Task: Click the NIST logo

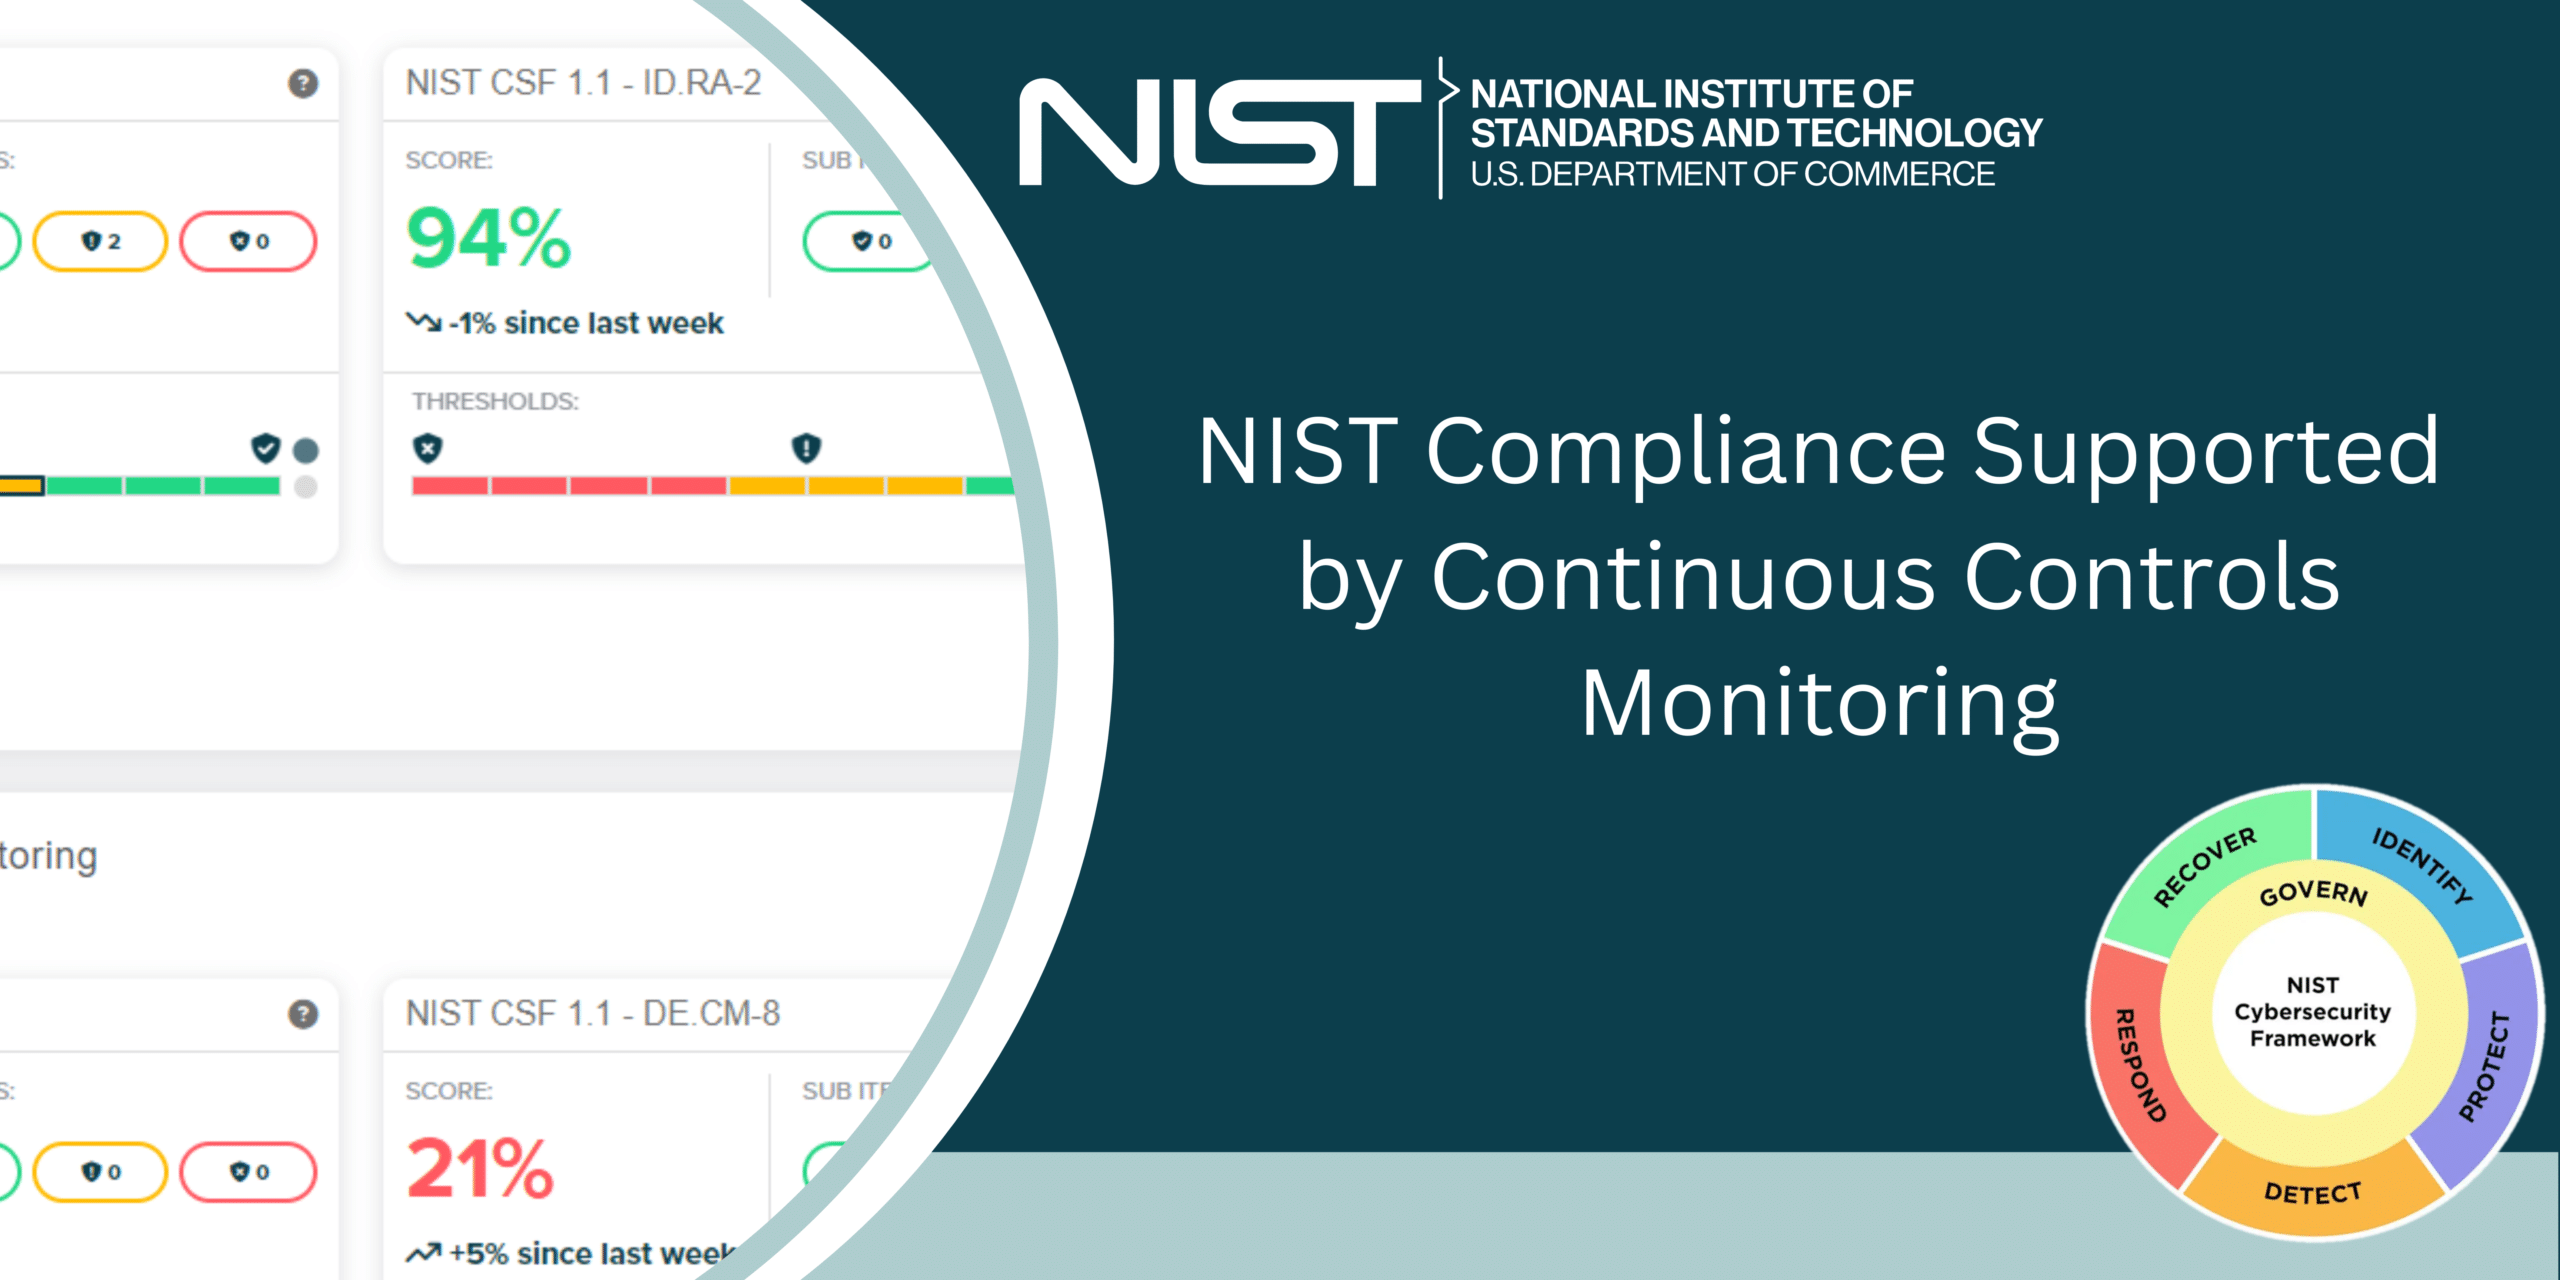Action: pos(1218,132)
